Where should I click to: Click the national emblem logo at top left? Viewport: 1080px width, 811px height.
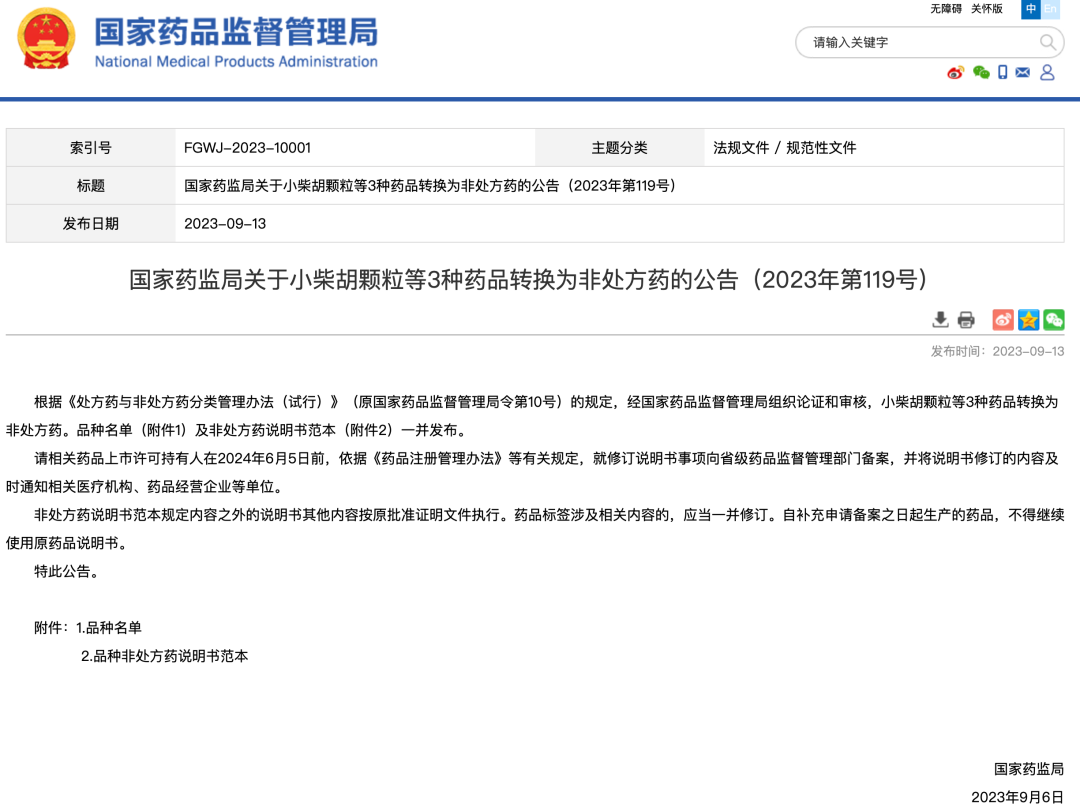point(44,41)
